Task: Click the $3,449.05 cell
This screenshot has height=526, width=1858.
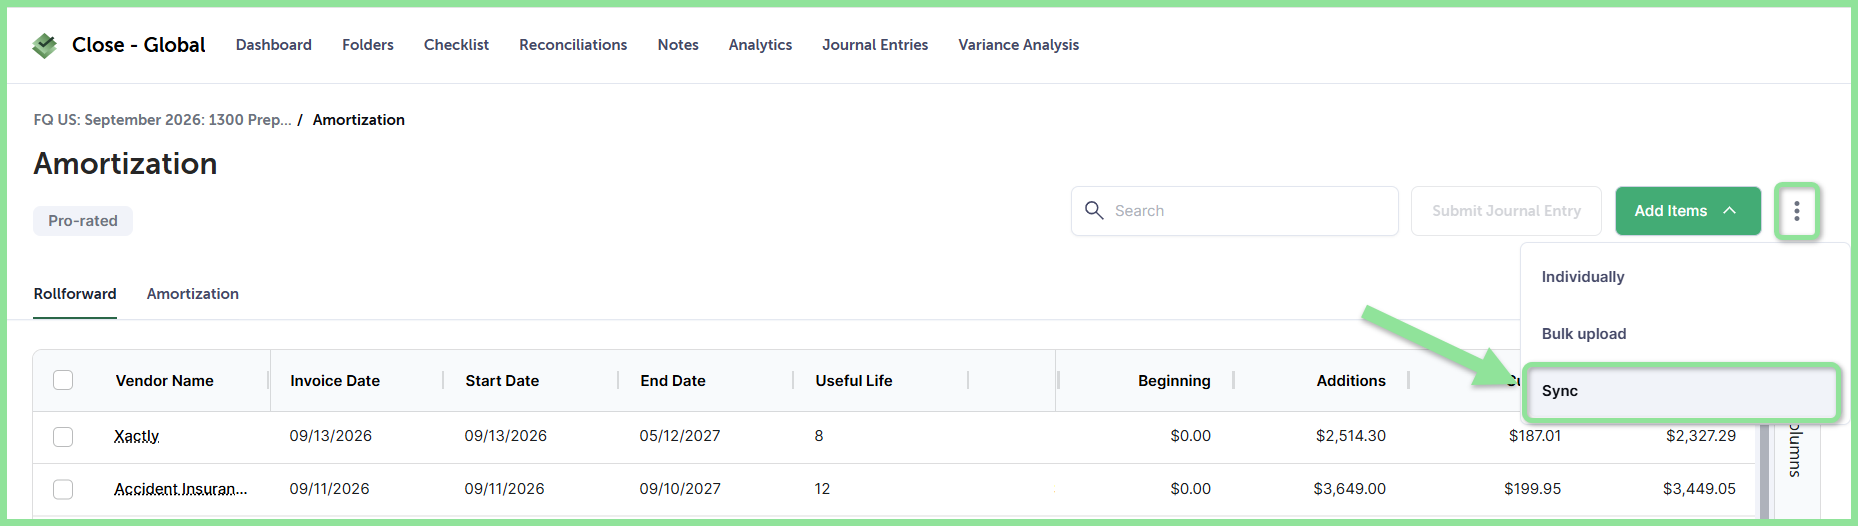Action: (x=1700, y=489)
